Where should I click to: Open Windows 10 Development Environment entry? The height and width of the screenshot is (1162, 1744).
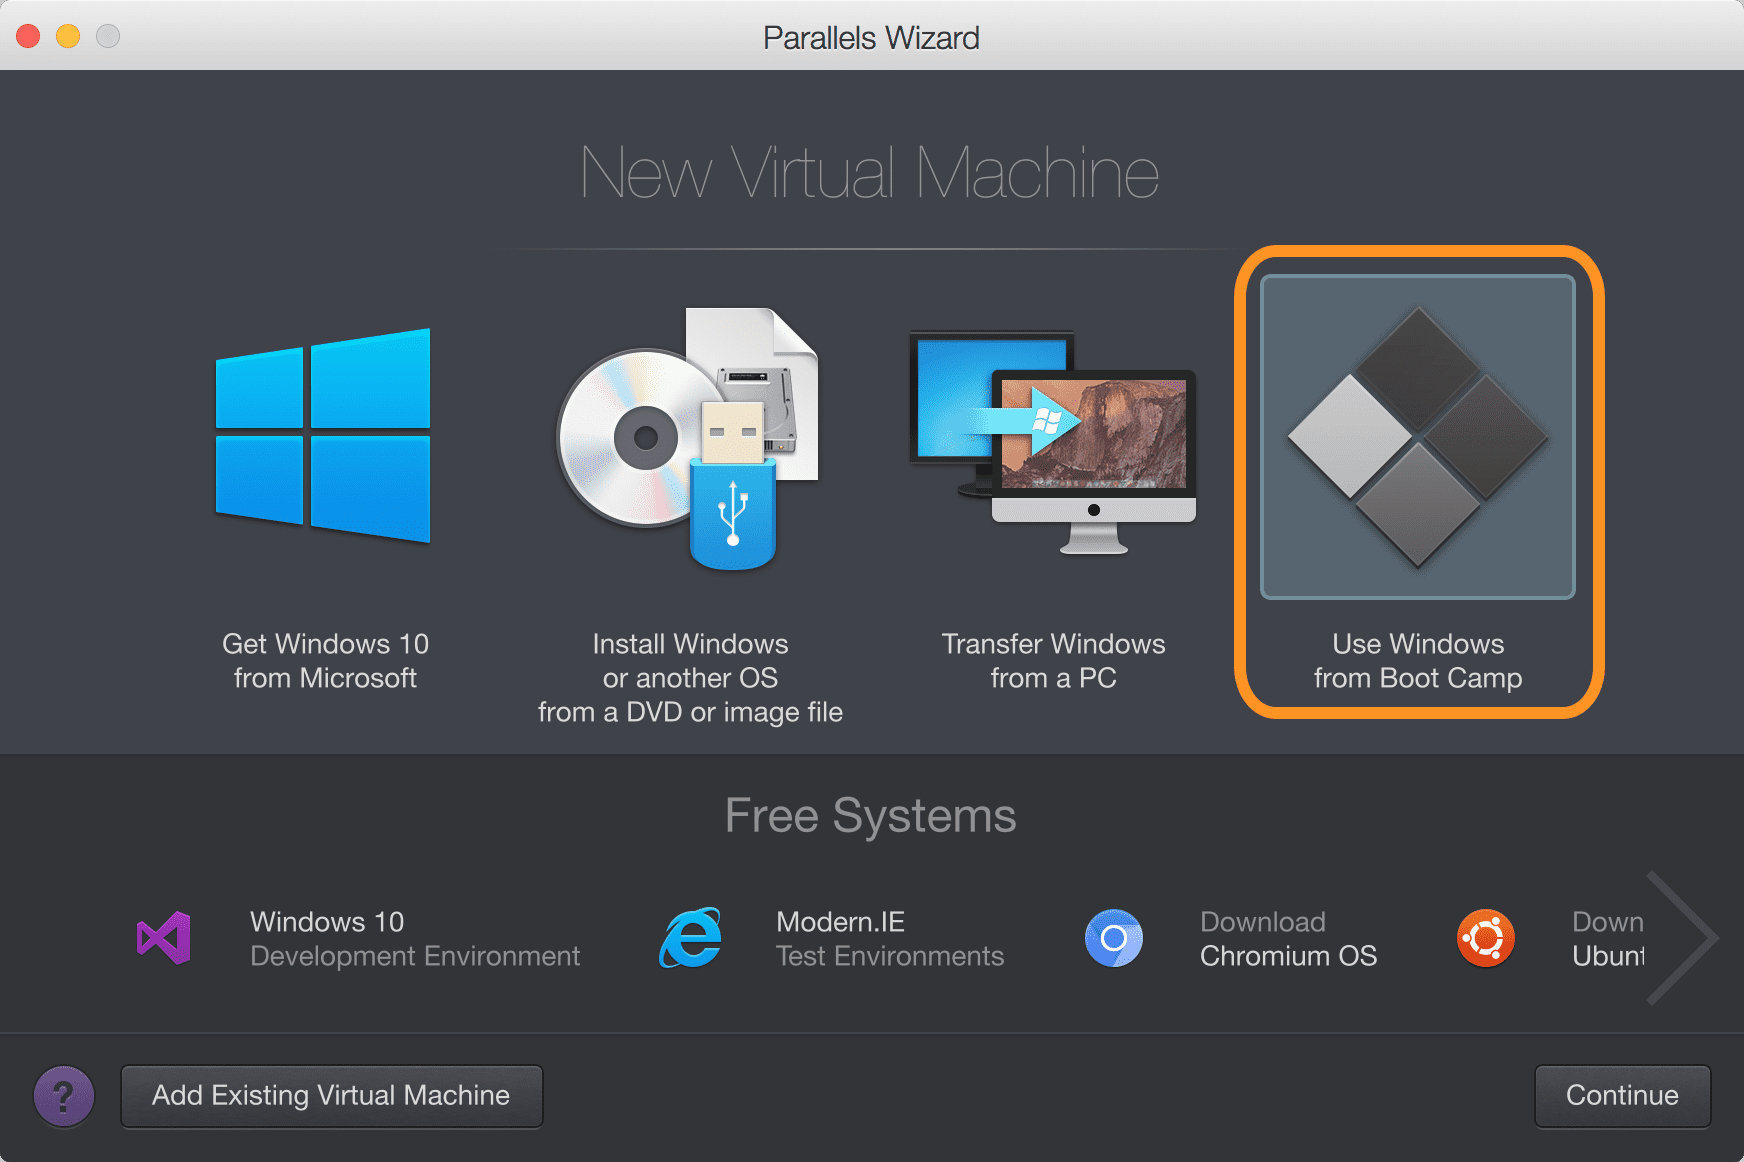pos(415,939)
